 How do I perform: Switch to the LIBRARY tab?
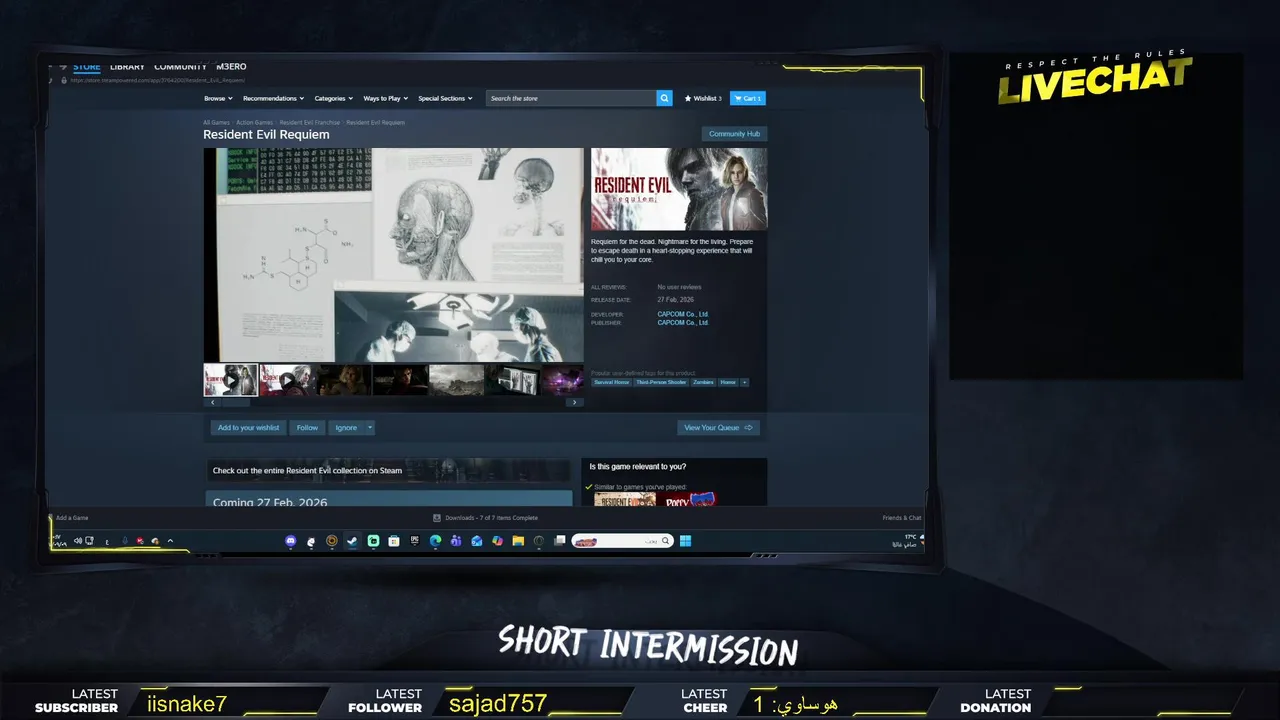click(127, 67)
